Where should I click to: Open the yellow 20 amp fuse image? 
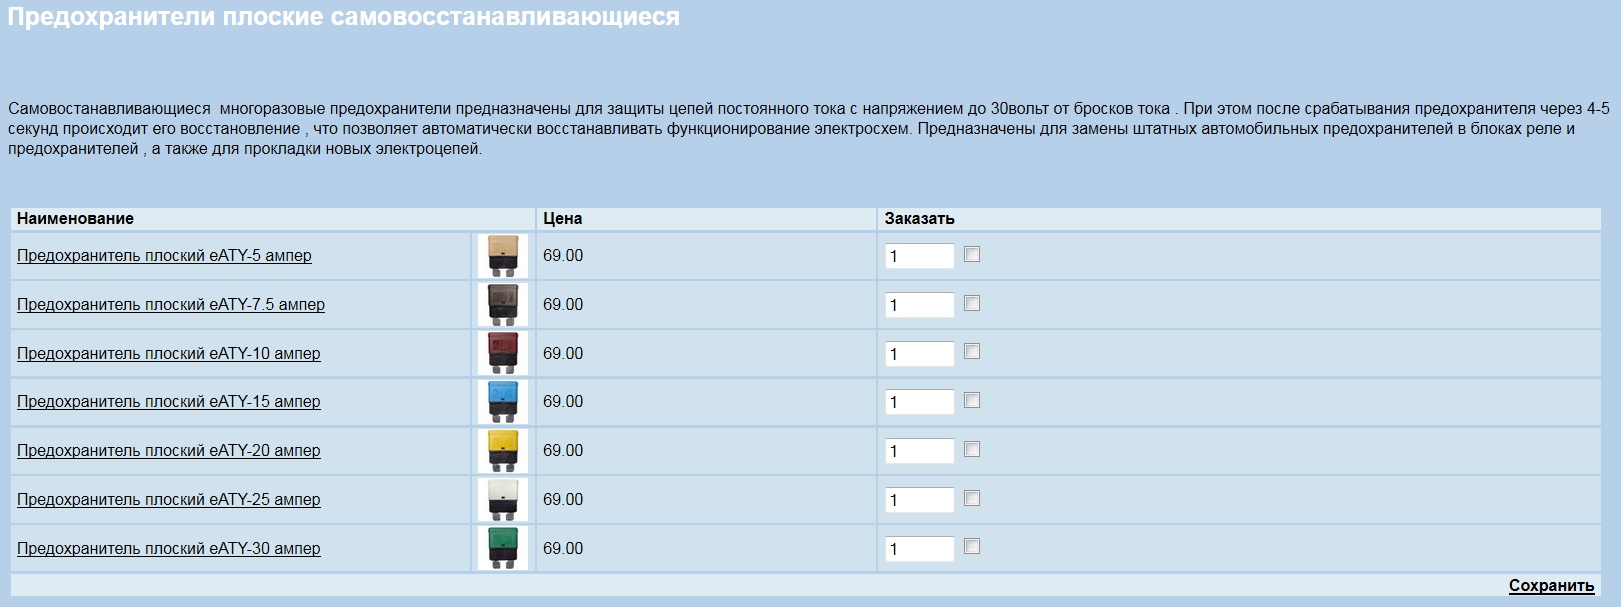503,451
